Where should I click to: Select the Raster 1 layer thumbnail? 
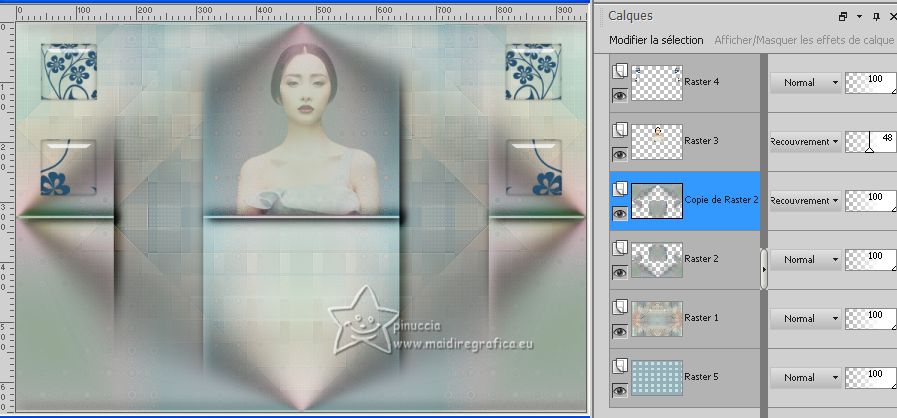coord(657,319)
